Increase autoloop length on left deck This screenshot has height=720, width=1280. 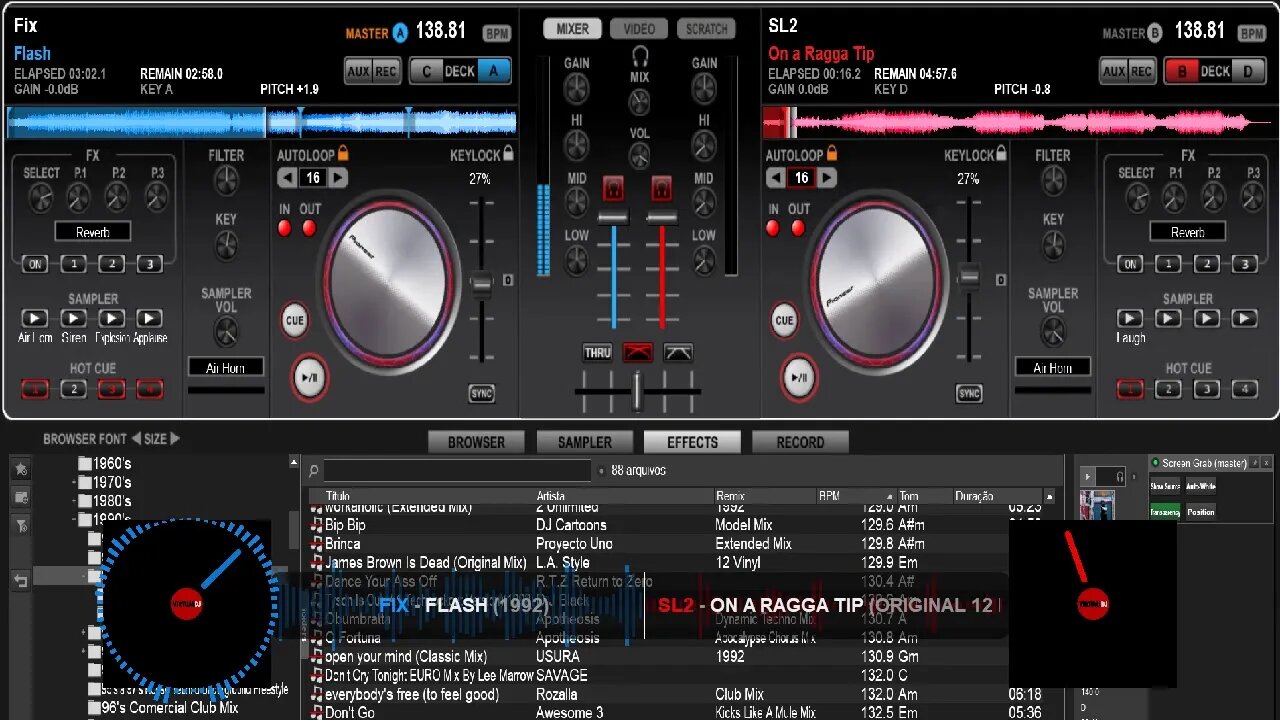[338, 178]
